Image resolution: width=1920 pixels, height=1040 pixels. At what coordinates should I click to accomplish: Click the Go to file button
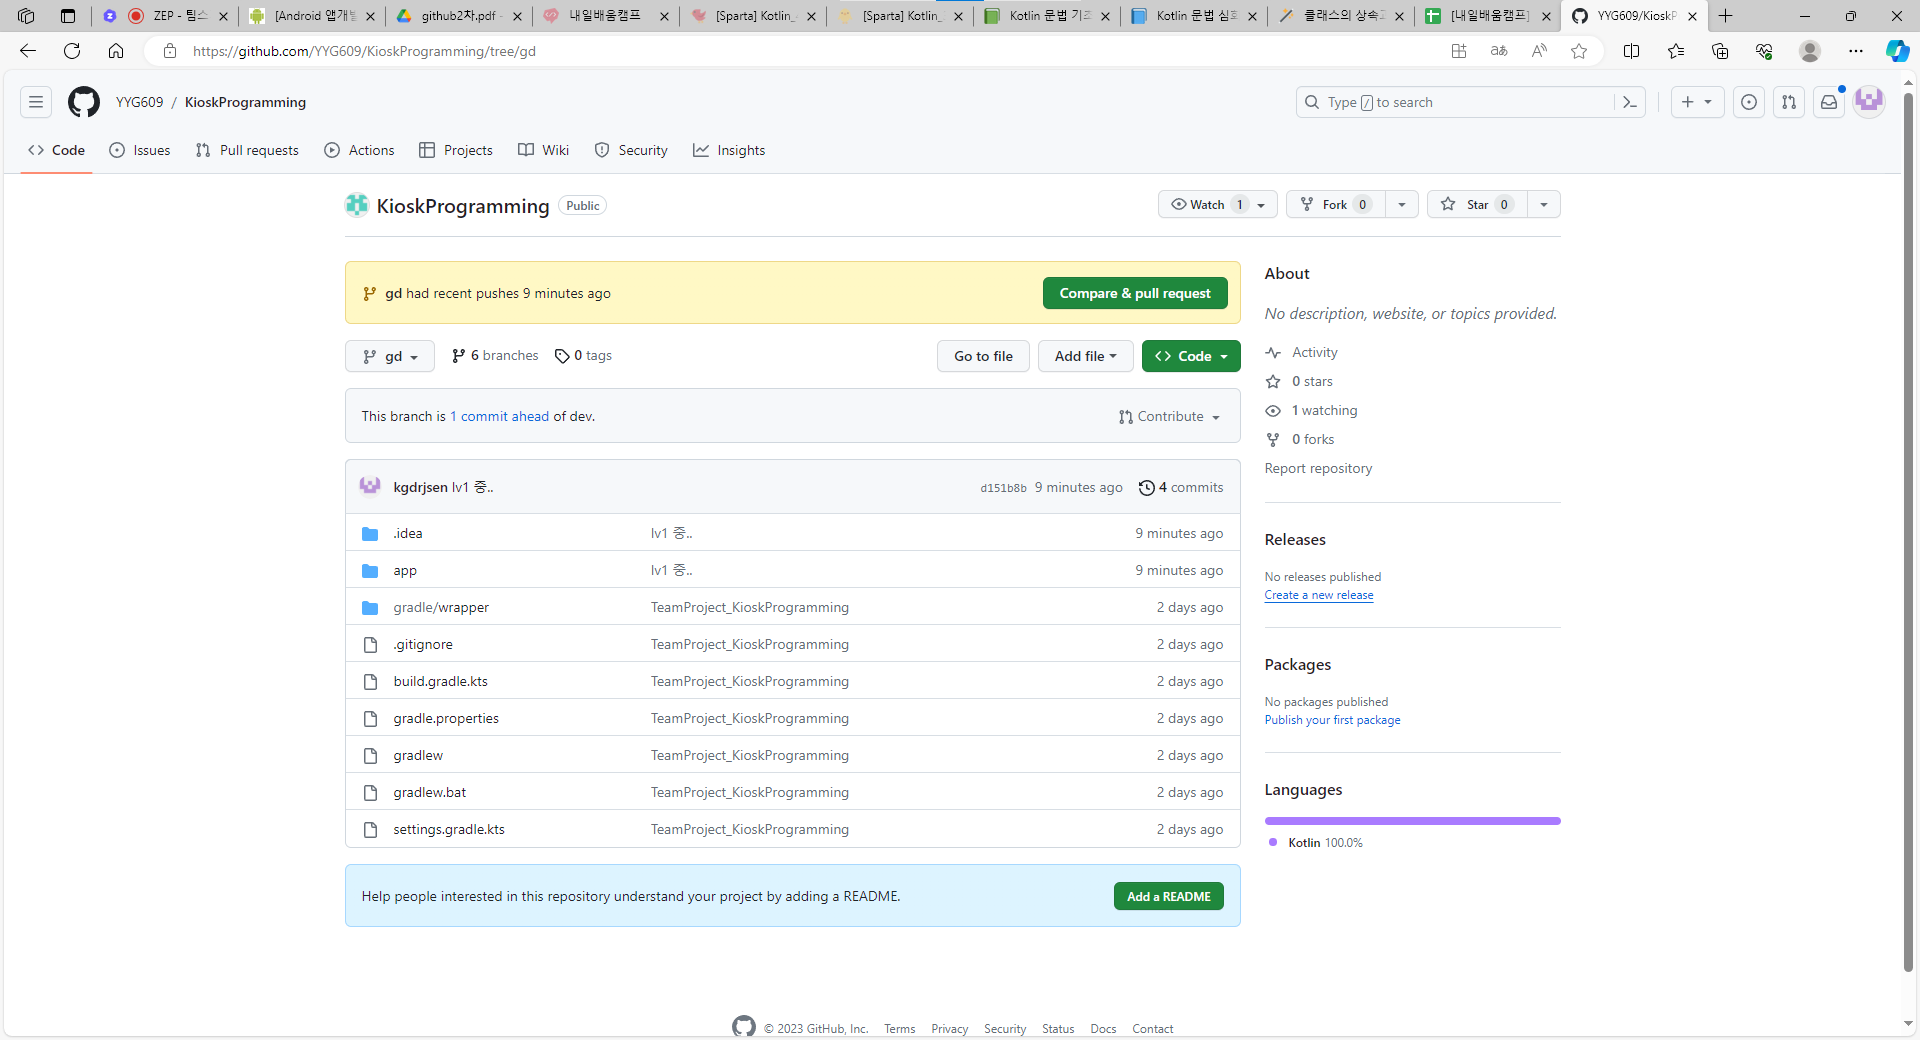click(983, 356)
